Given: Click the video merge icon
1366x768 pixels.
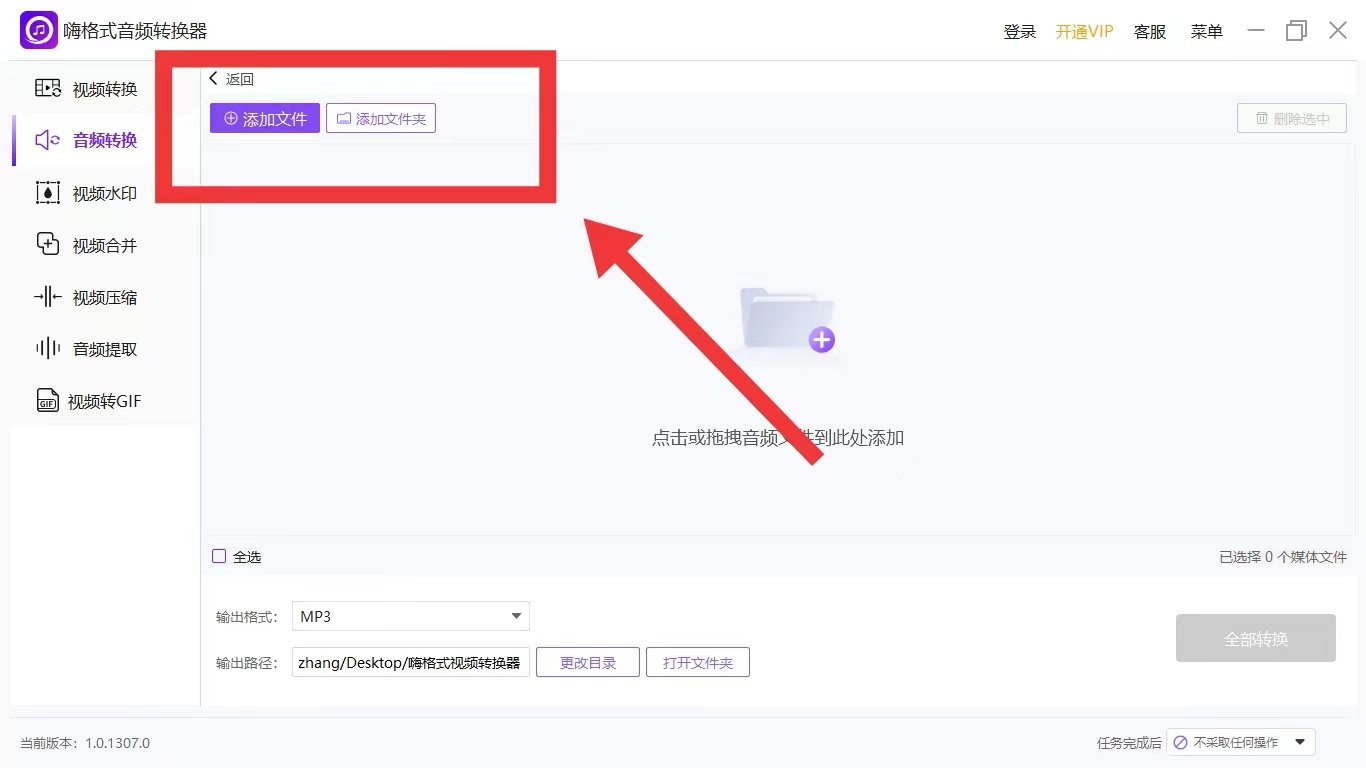Looking at the screenshot, I should 48,244.
